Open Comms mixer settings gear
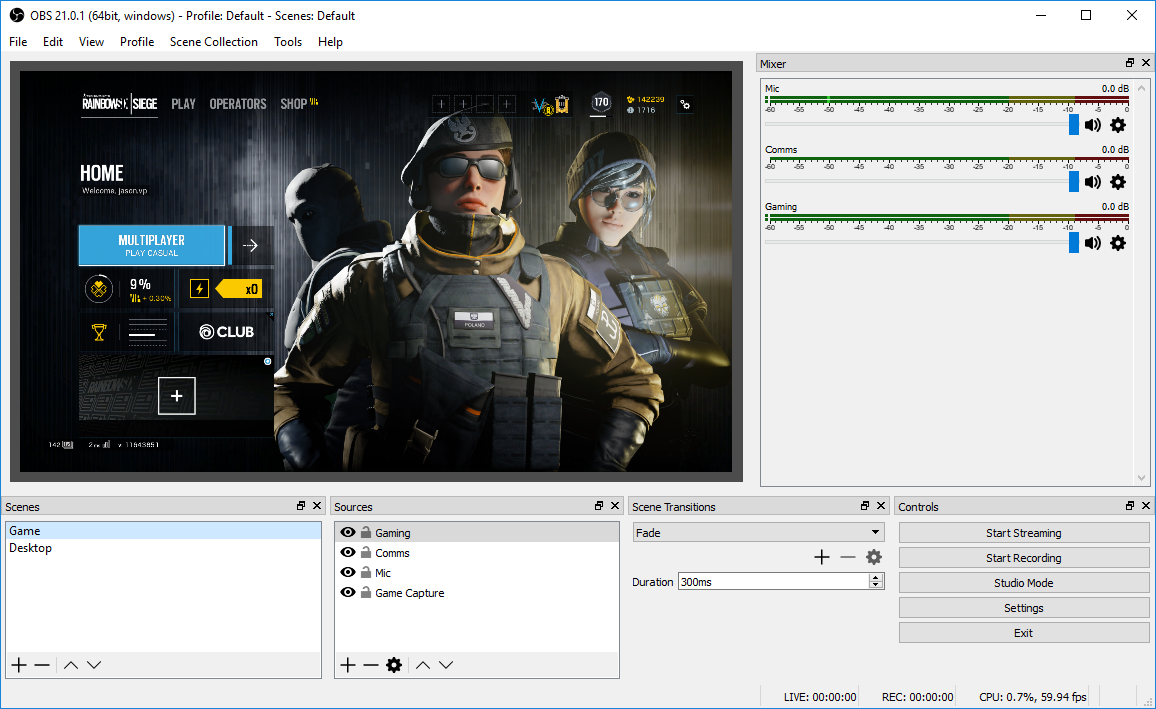1156x709 pixels. (1118, 182)
